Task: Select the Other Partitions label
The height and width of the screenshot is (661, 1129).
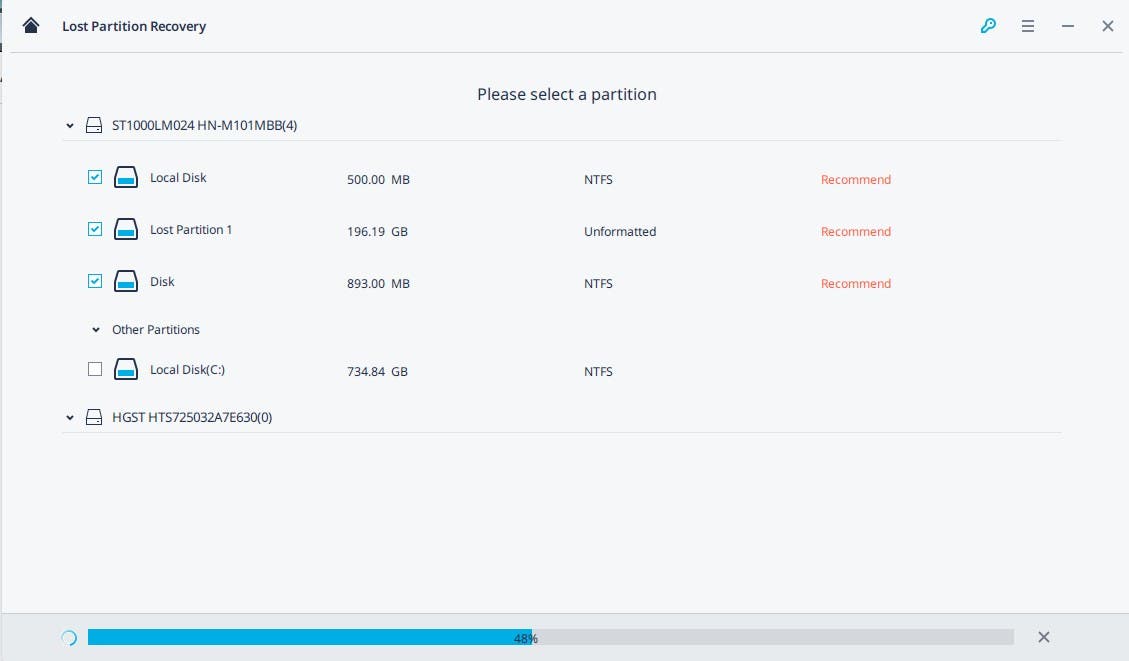Action: [156, 330]
